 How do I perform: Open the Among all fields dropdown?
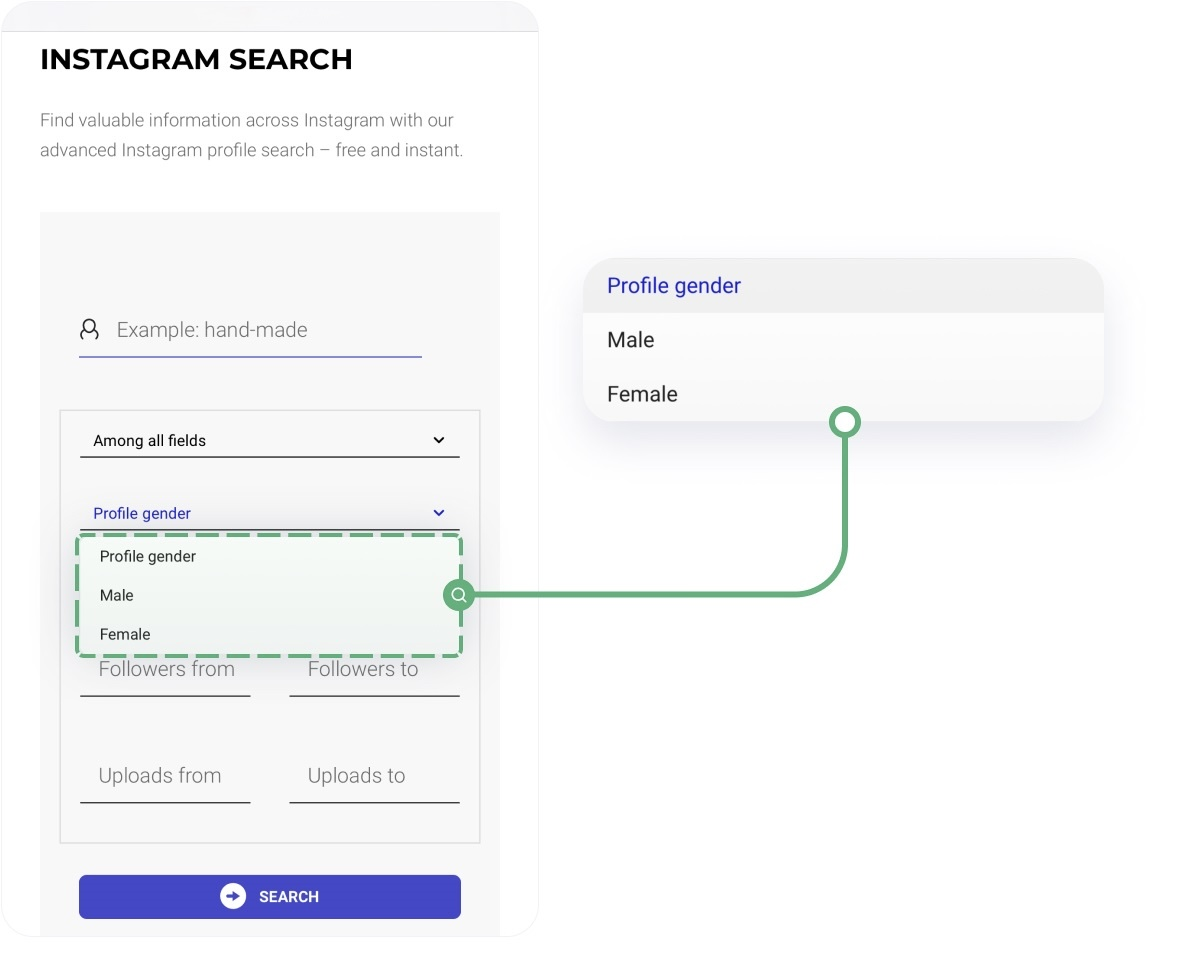[x=270, y=440]
